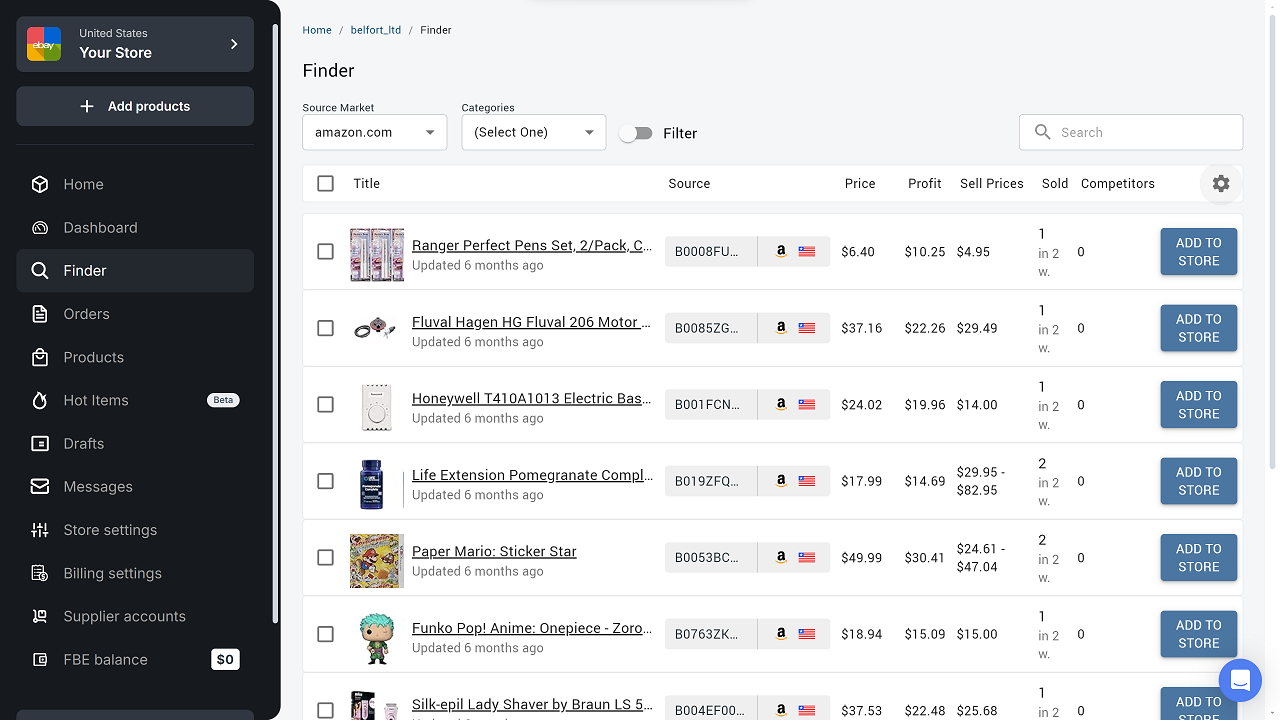Check the Funko Pop Zoro row checkbox

point(325,634)
